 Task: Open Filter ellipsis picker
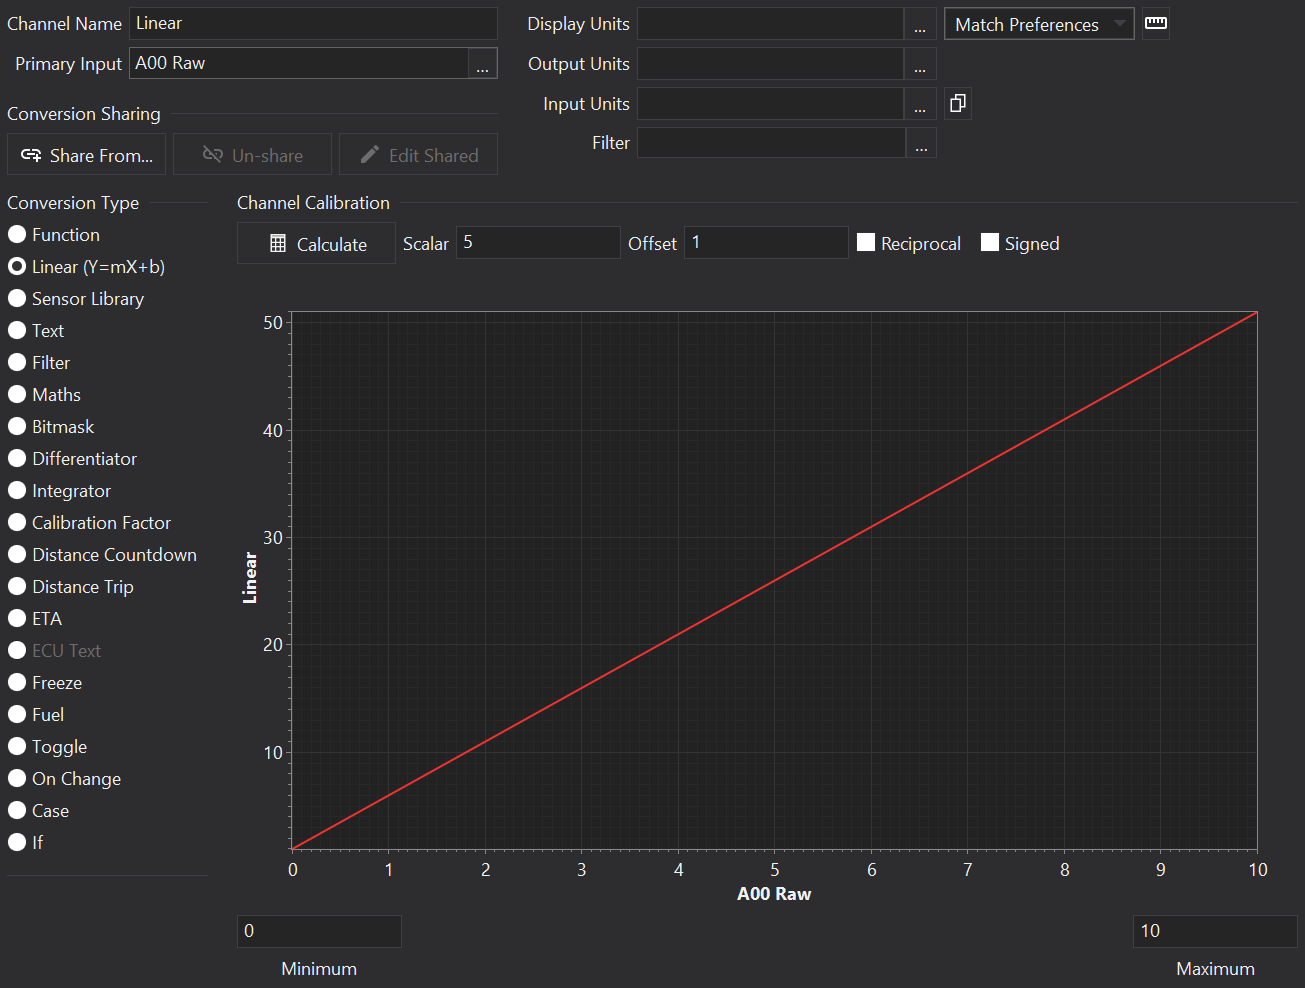coord(920,143)
